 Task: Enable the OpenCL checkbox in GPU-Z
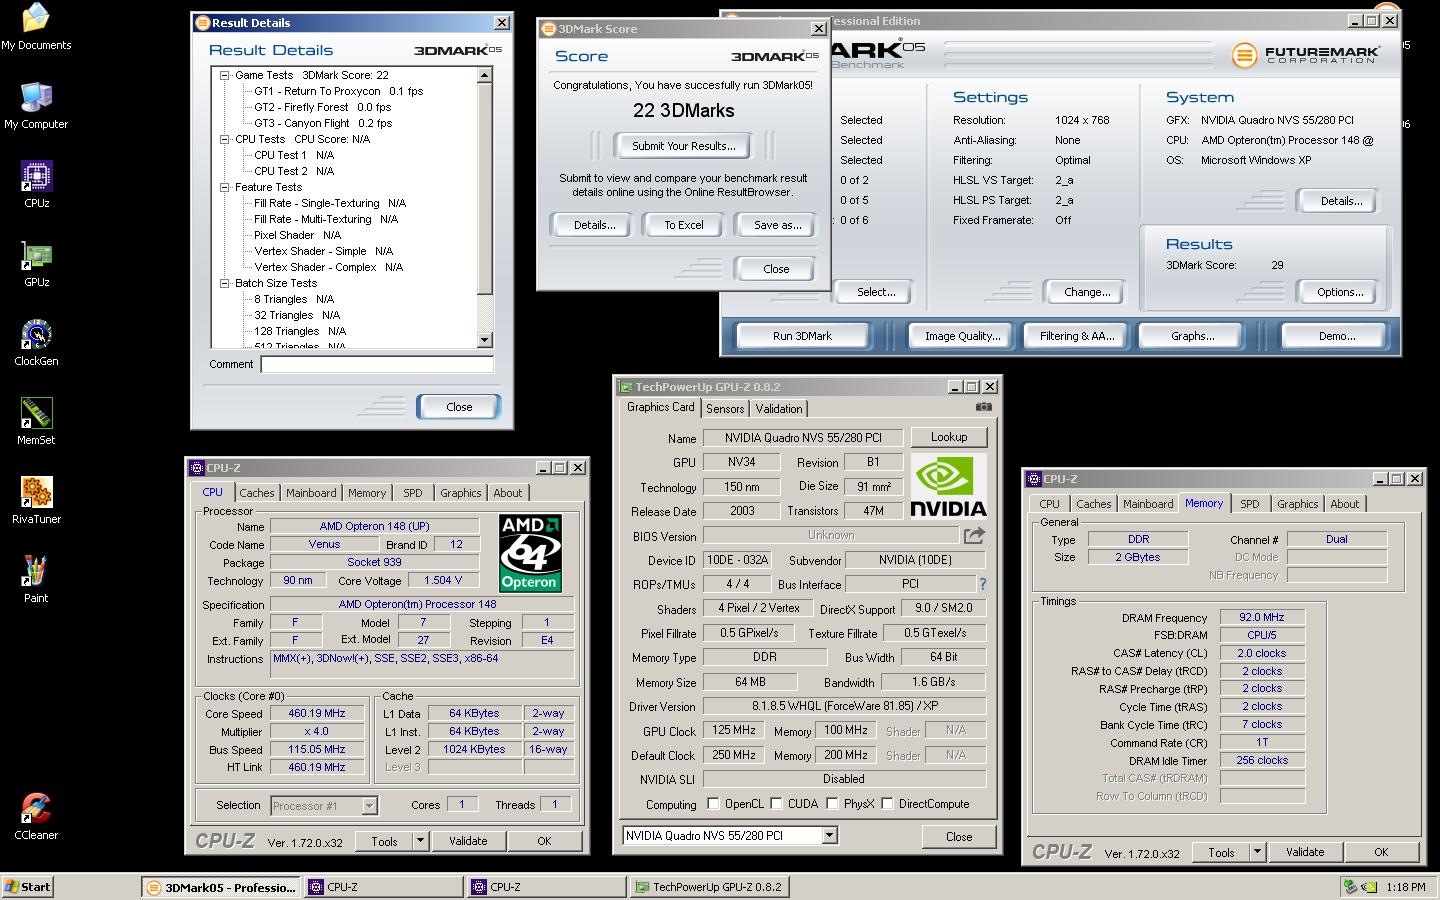tap(713, 804)
